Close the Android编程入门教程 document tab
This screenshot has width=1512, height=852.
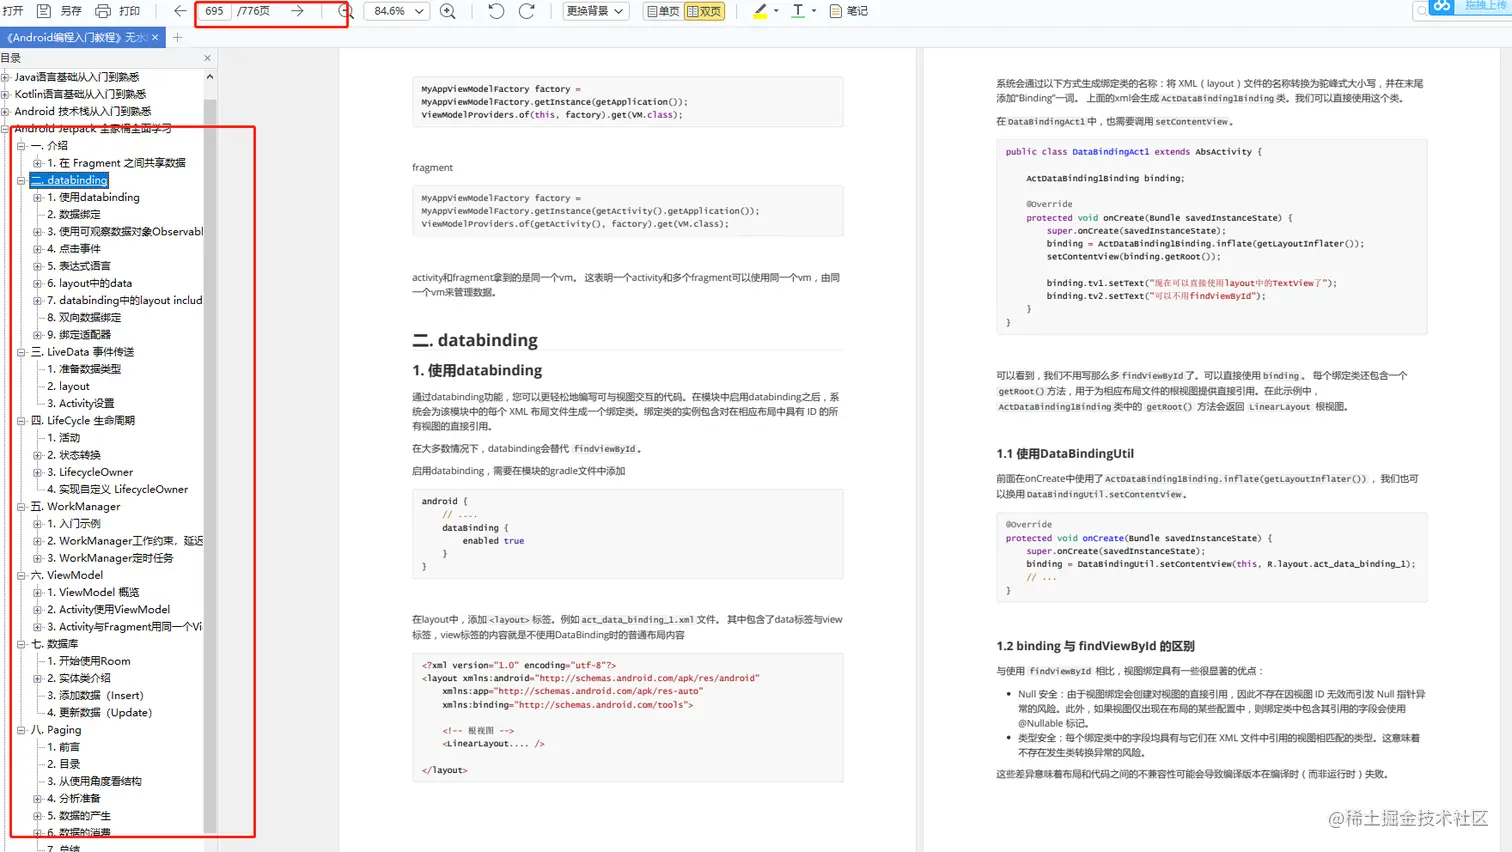(x=155, y=37)
